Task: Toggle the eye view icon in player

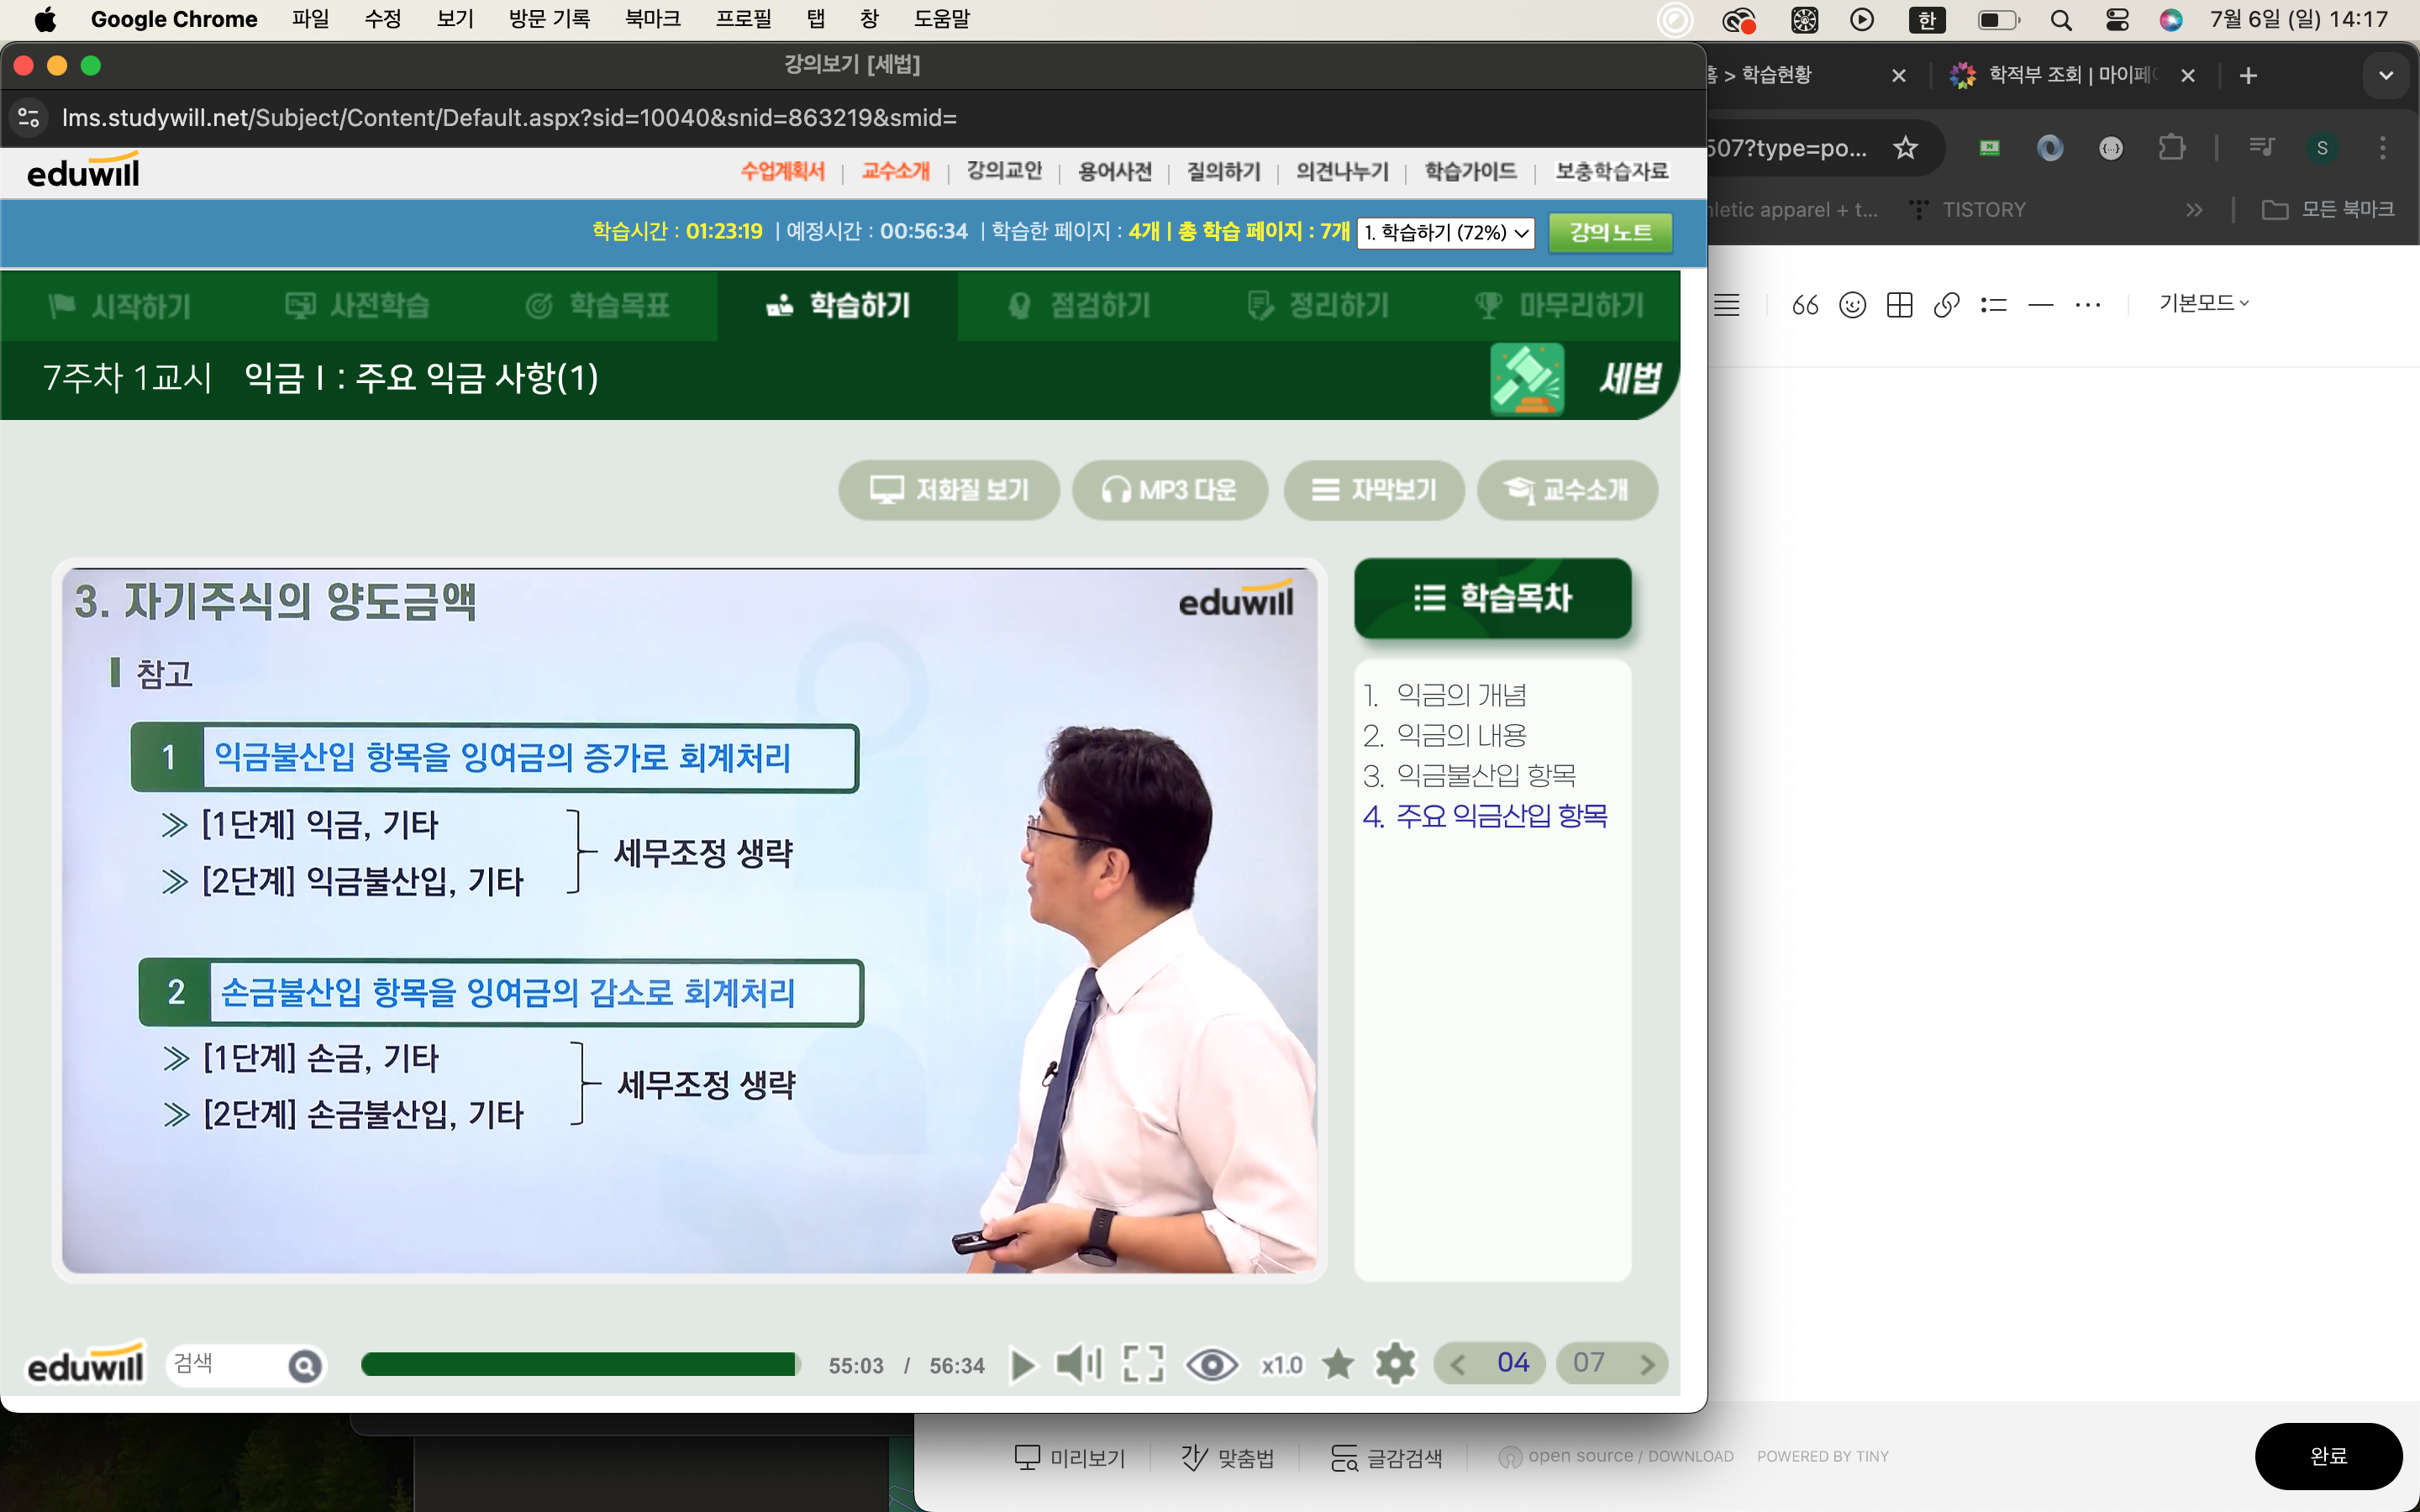Action: (1211, 1364)
